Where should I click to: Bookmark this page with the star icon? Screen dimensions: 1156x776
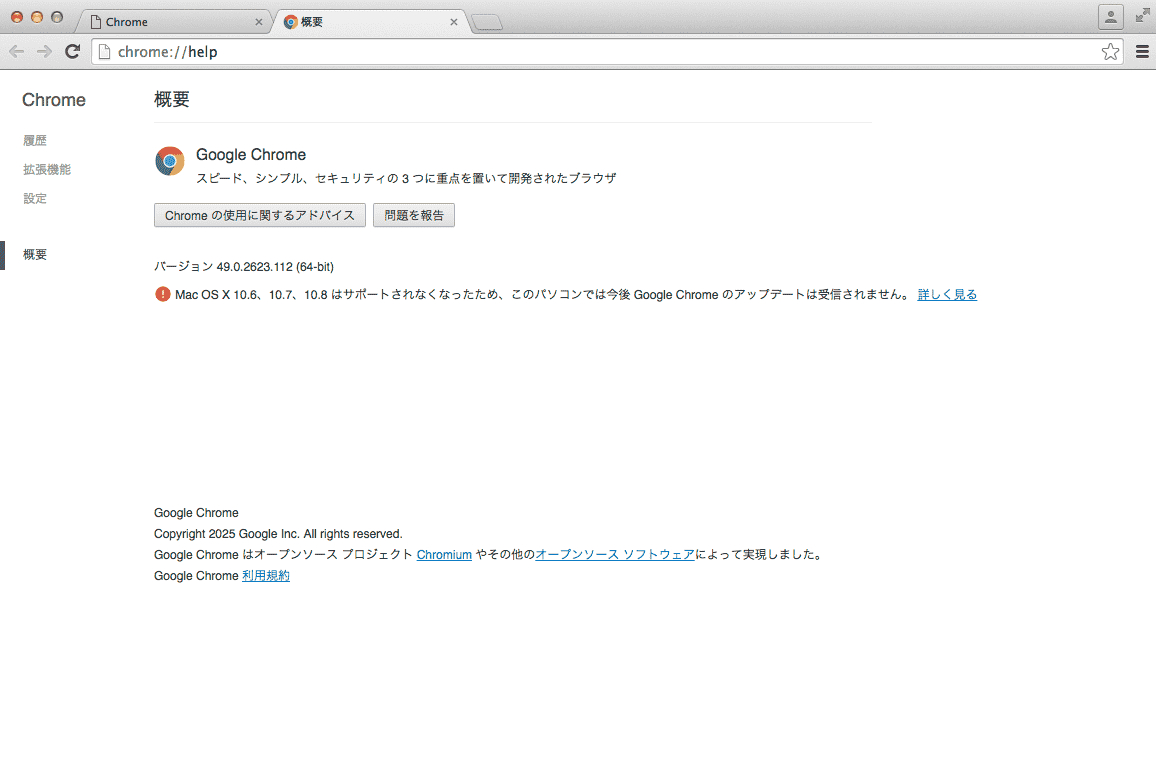(x=1110, y=52)
